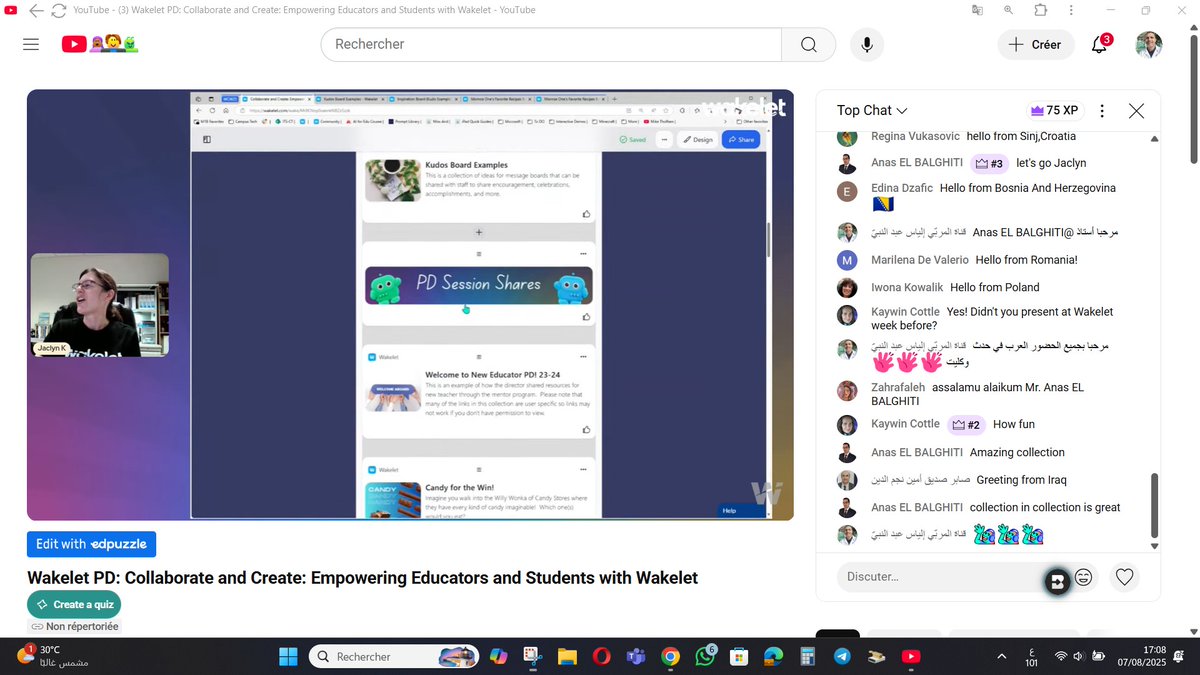Open the weather widget showing 30°C

click(53, 657)
